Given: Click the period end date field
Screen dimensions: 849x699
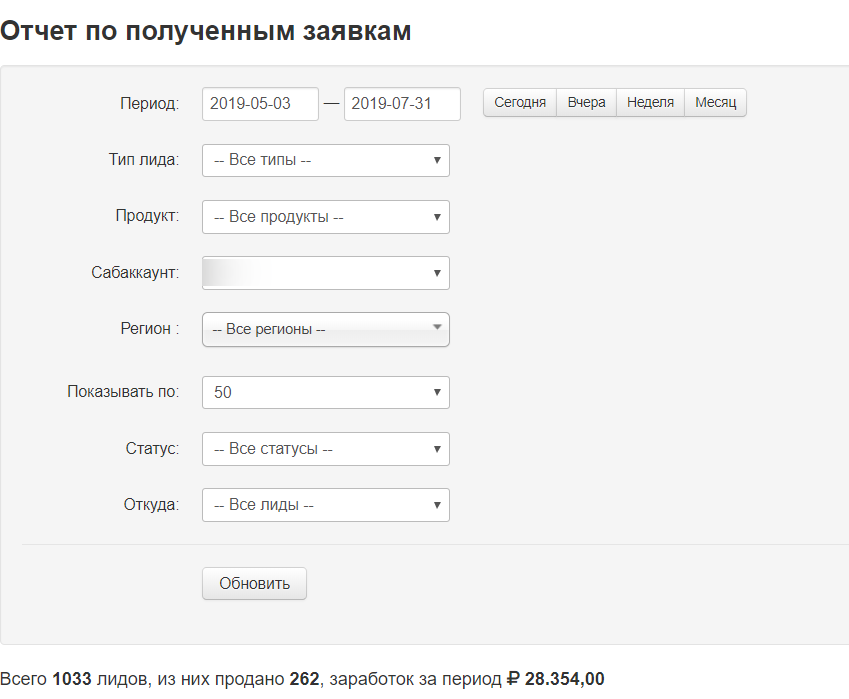Looking at the screenshot, I should (x=402, y=104).
